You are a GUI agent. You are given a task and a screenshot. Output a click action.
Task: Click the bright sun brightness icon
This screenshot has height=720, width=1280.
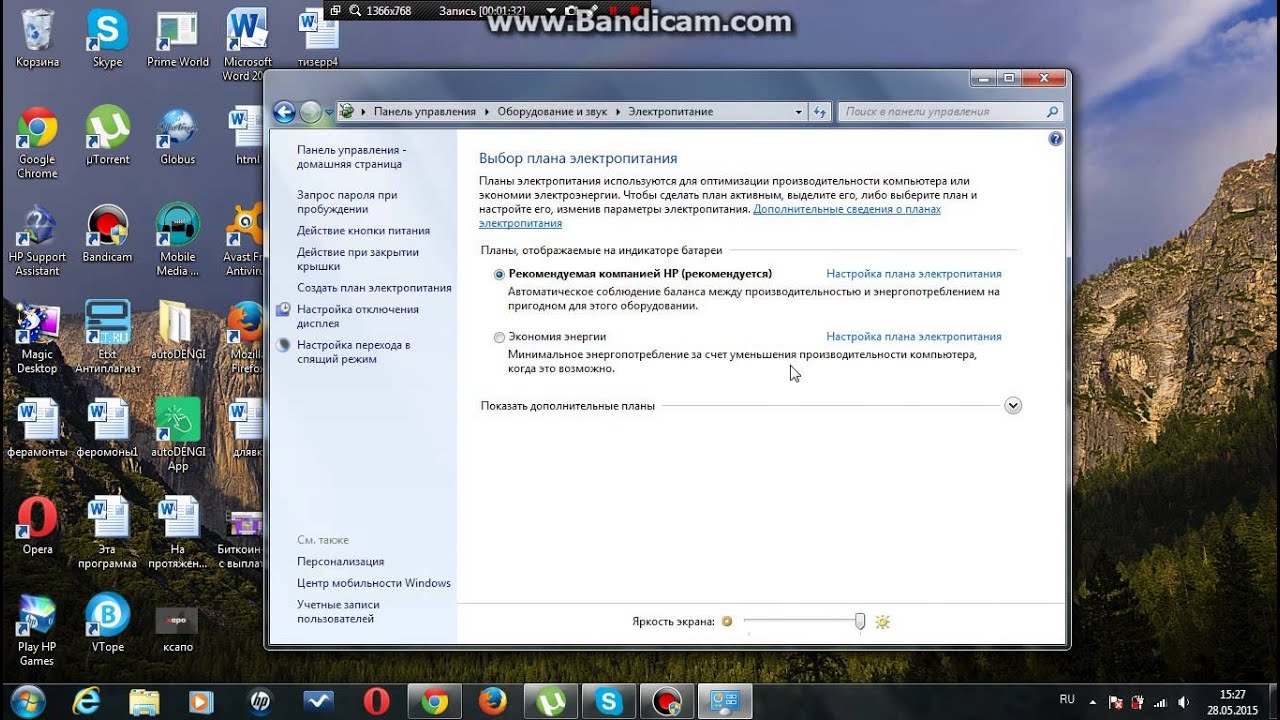click(x=882, y=622)
